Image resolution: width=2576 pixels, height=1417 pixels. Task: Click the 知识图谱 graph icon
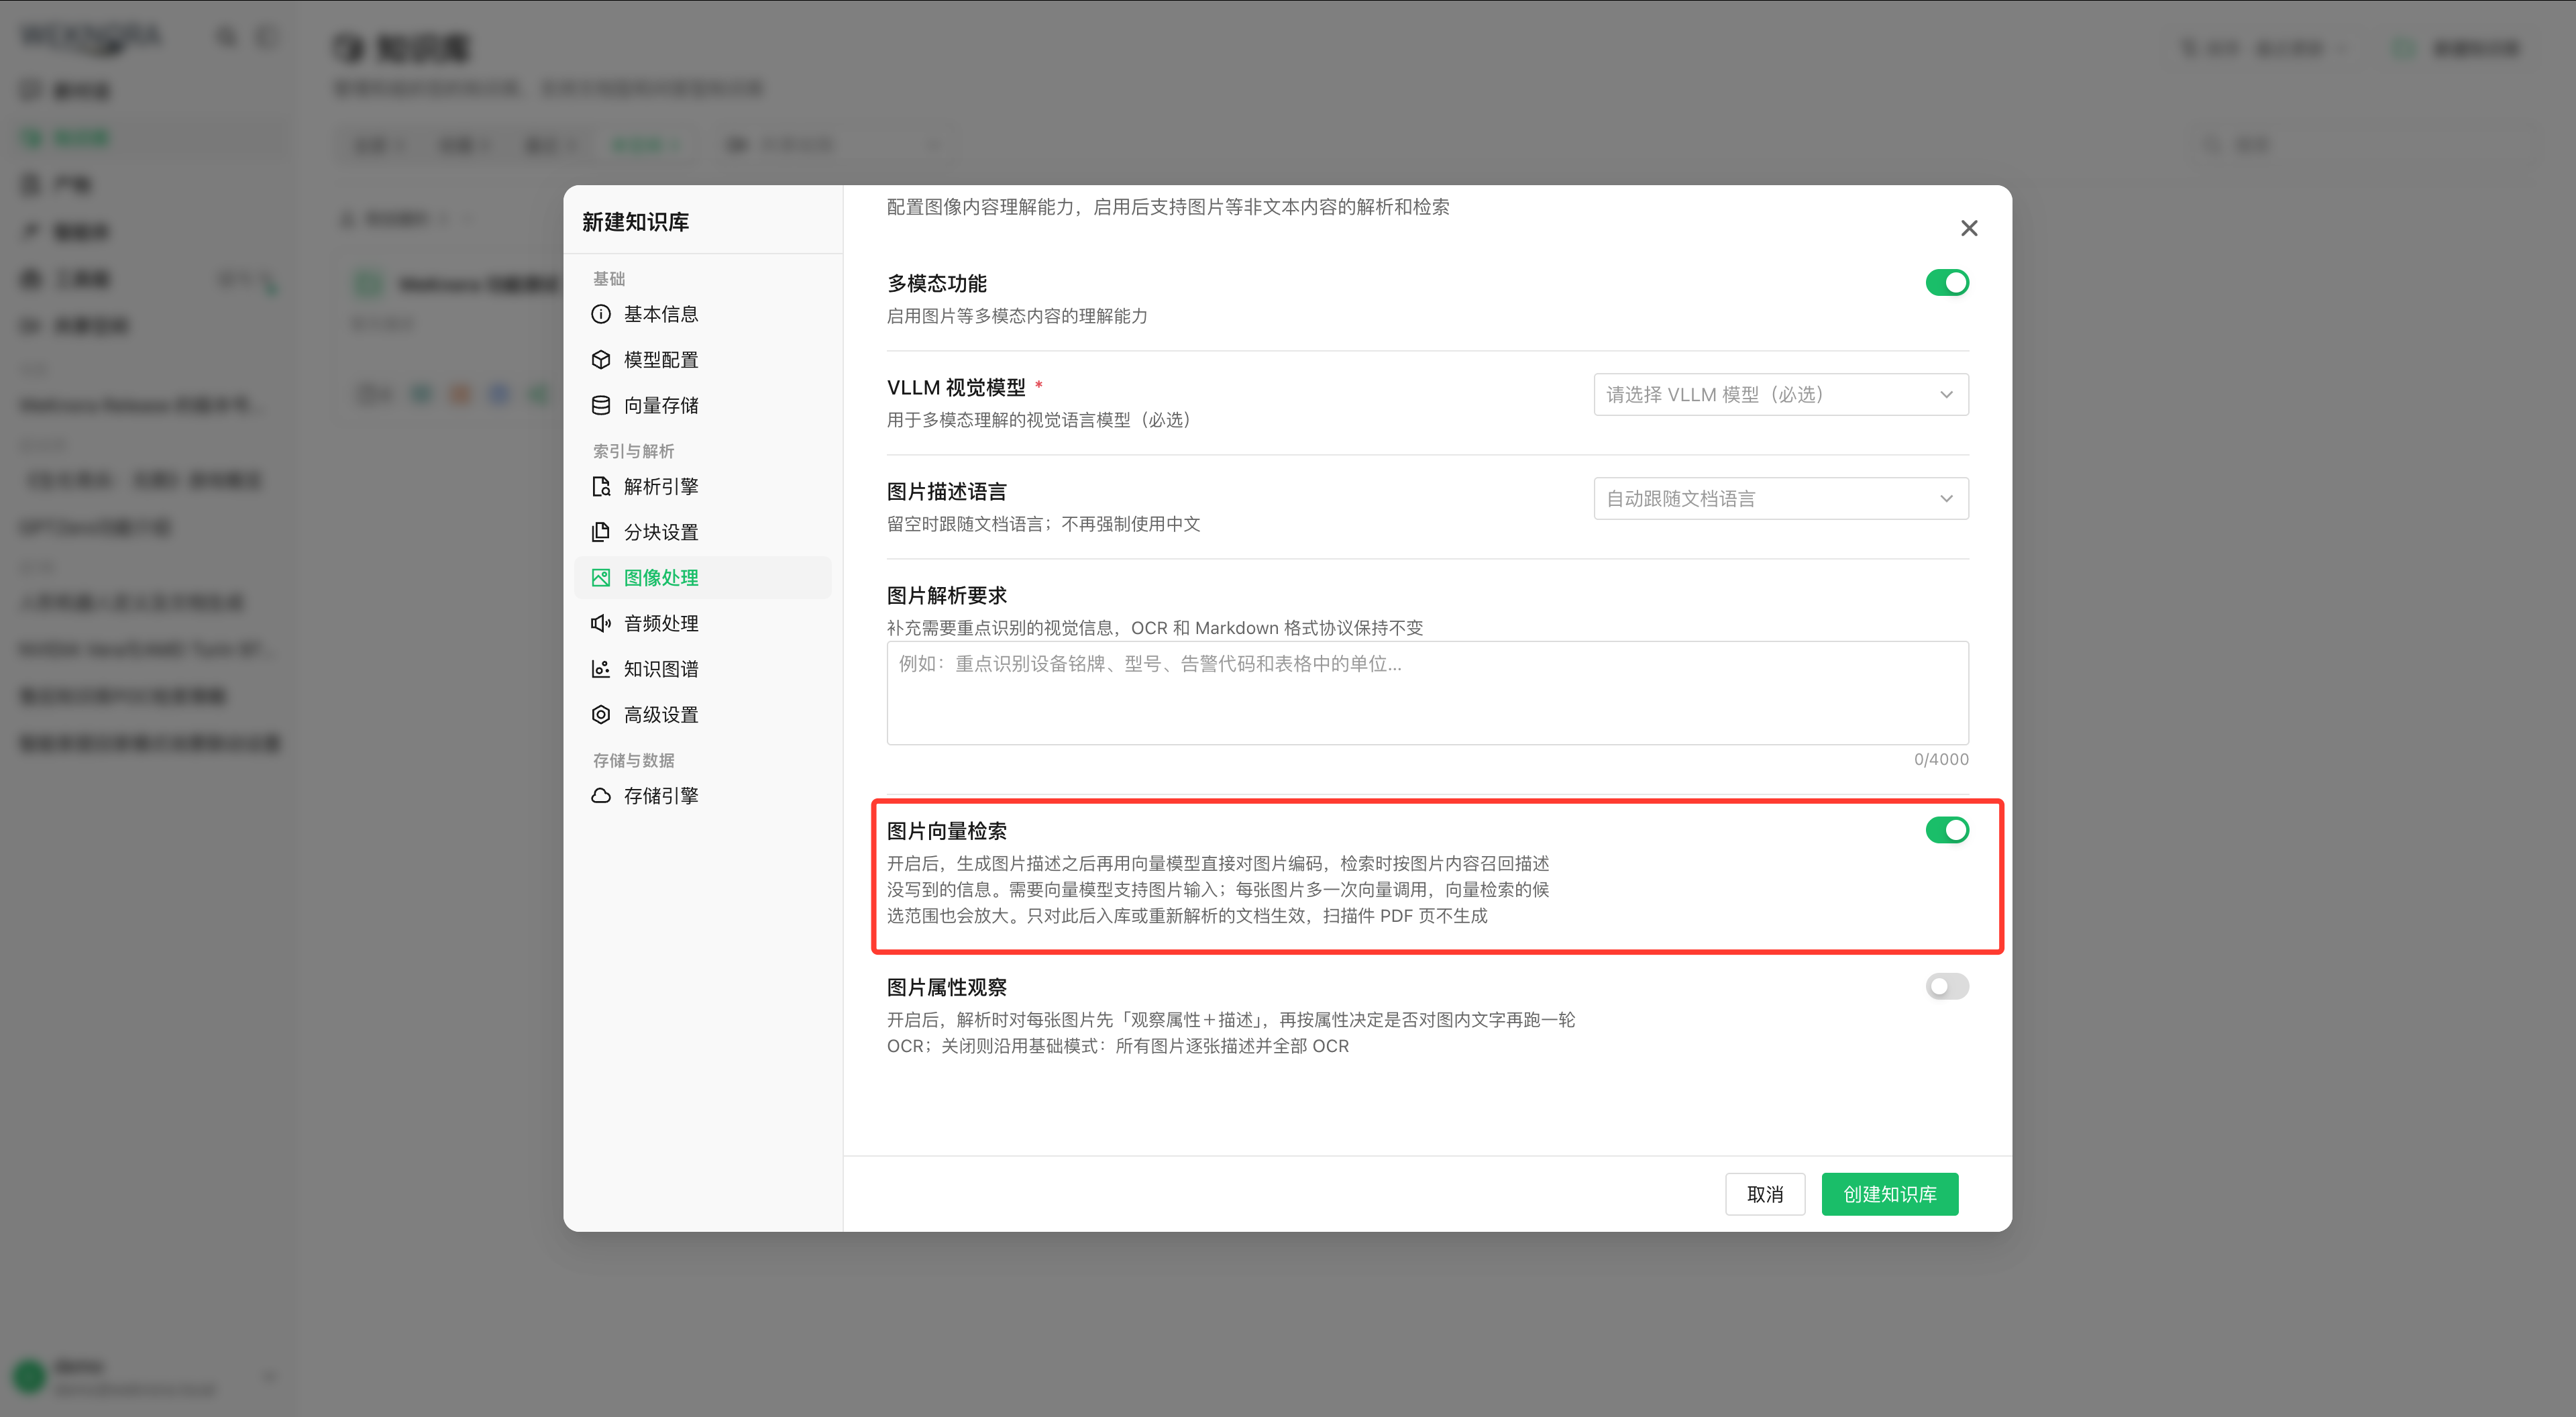(601, 669)
